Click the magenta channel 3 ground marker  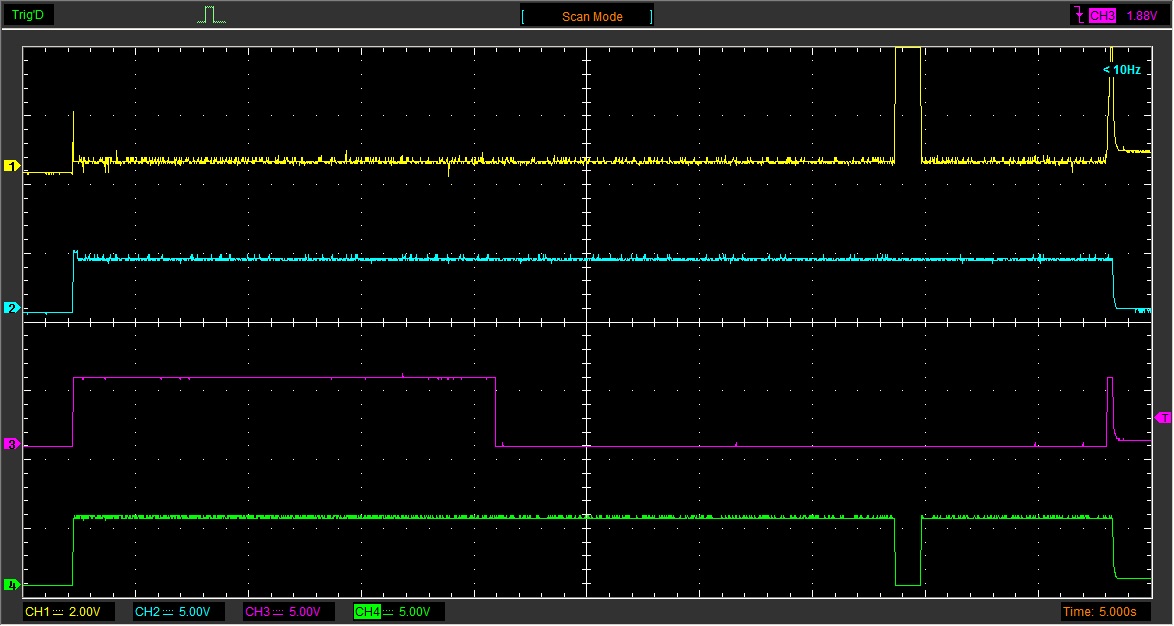(x=12, y=444)
